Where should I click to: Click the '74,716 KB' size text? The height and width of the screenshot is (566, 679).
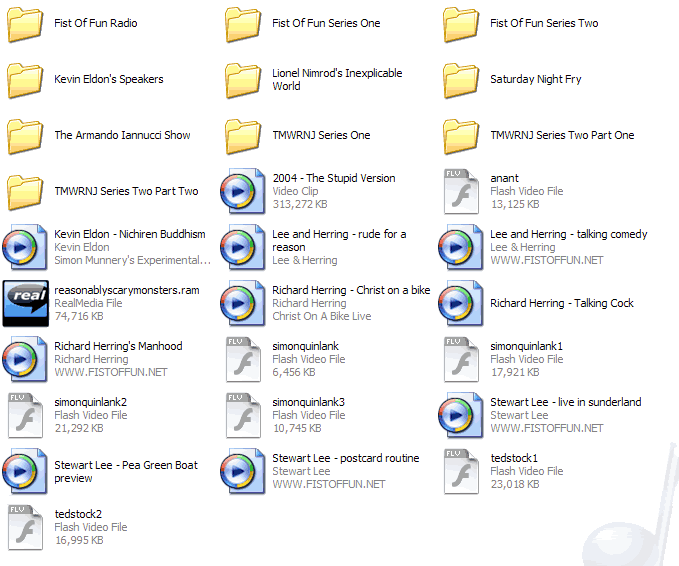(x=79, y=316)
